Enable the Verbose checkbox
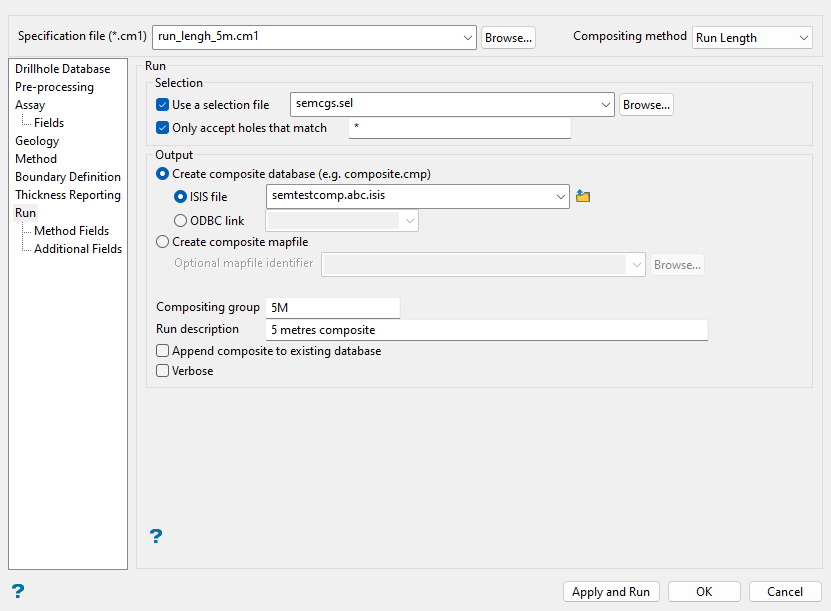The width and height of the screenshot is (831, 611). [163, 371]
